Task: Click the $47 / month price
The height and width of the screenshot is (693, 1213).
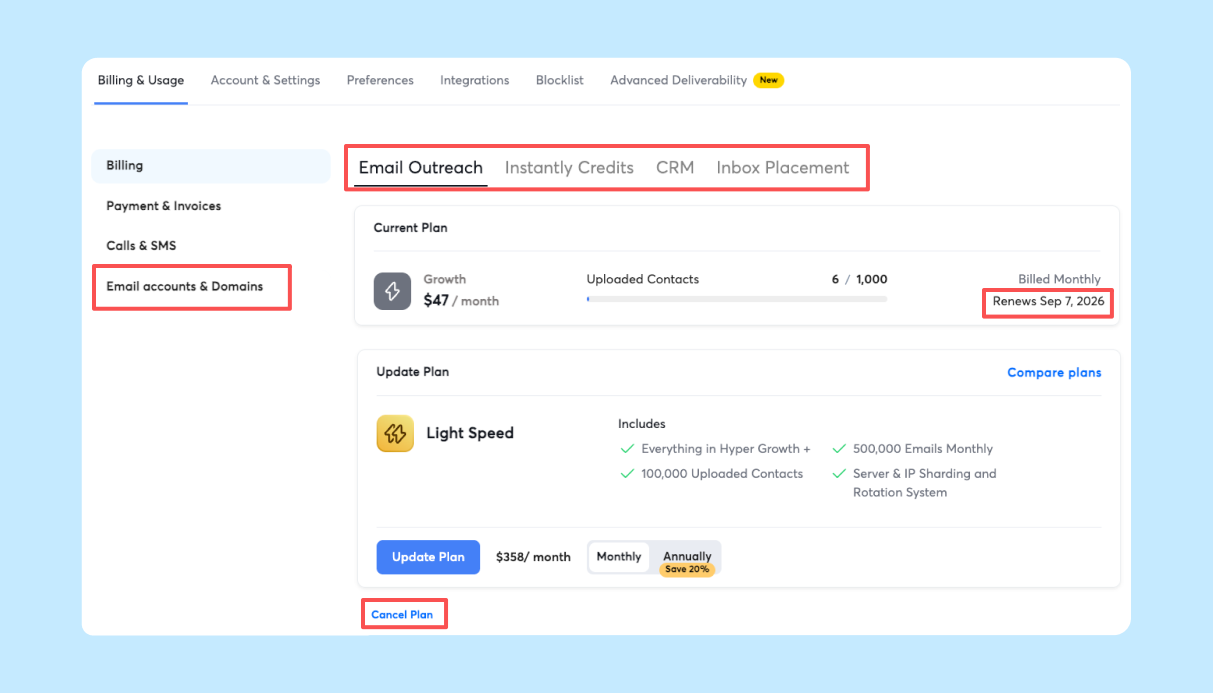Action: 461,300
